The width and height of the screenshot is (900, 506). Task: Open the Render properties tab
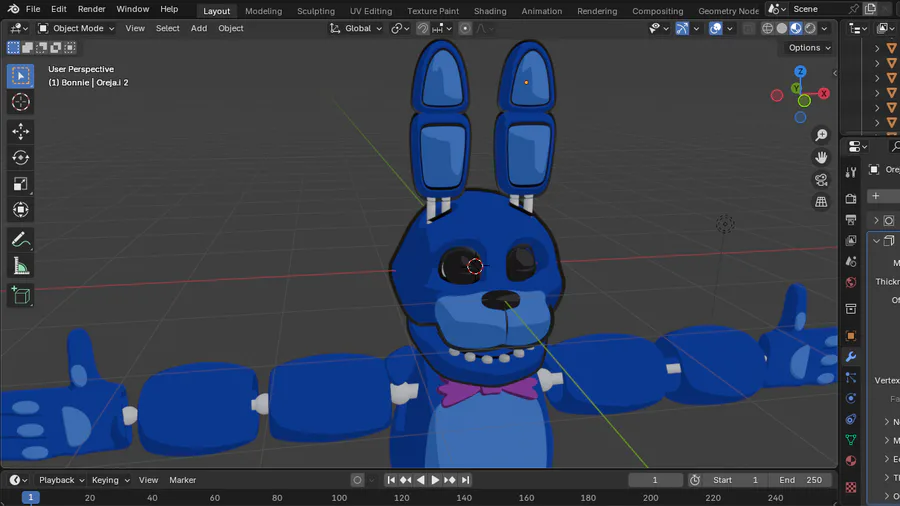click(x=851, y=198)
